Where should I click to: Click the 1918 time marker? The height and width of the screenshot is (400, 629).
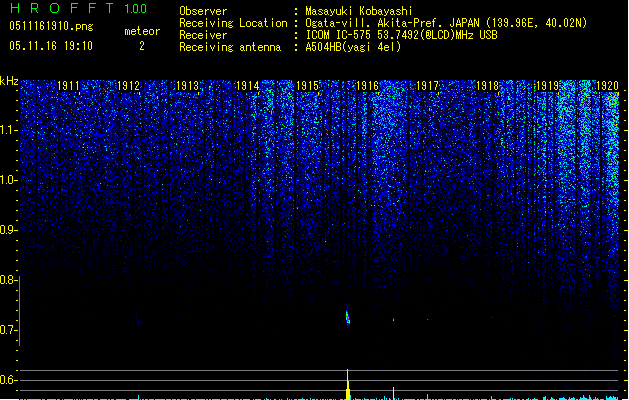[x=487, y=86]
